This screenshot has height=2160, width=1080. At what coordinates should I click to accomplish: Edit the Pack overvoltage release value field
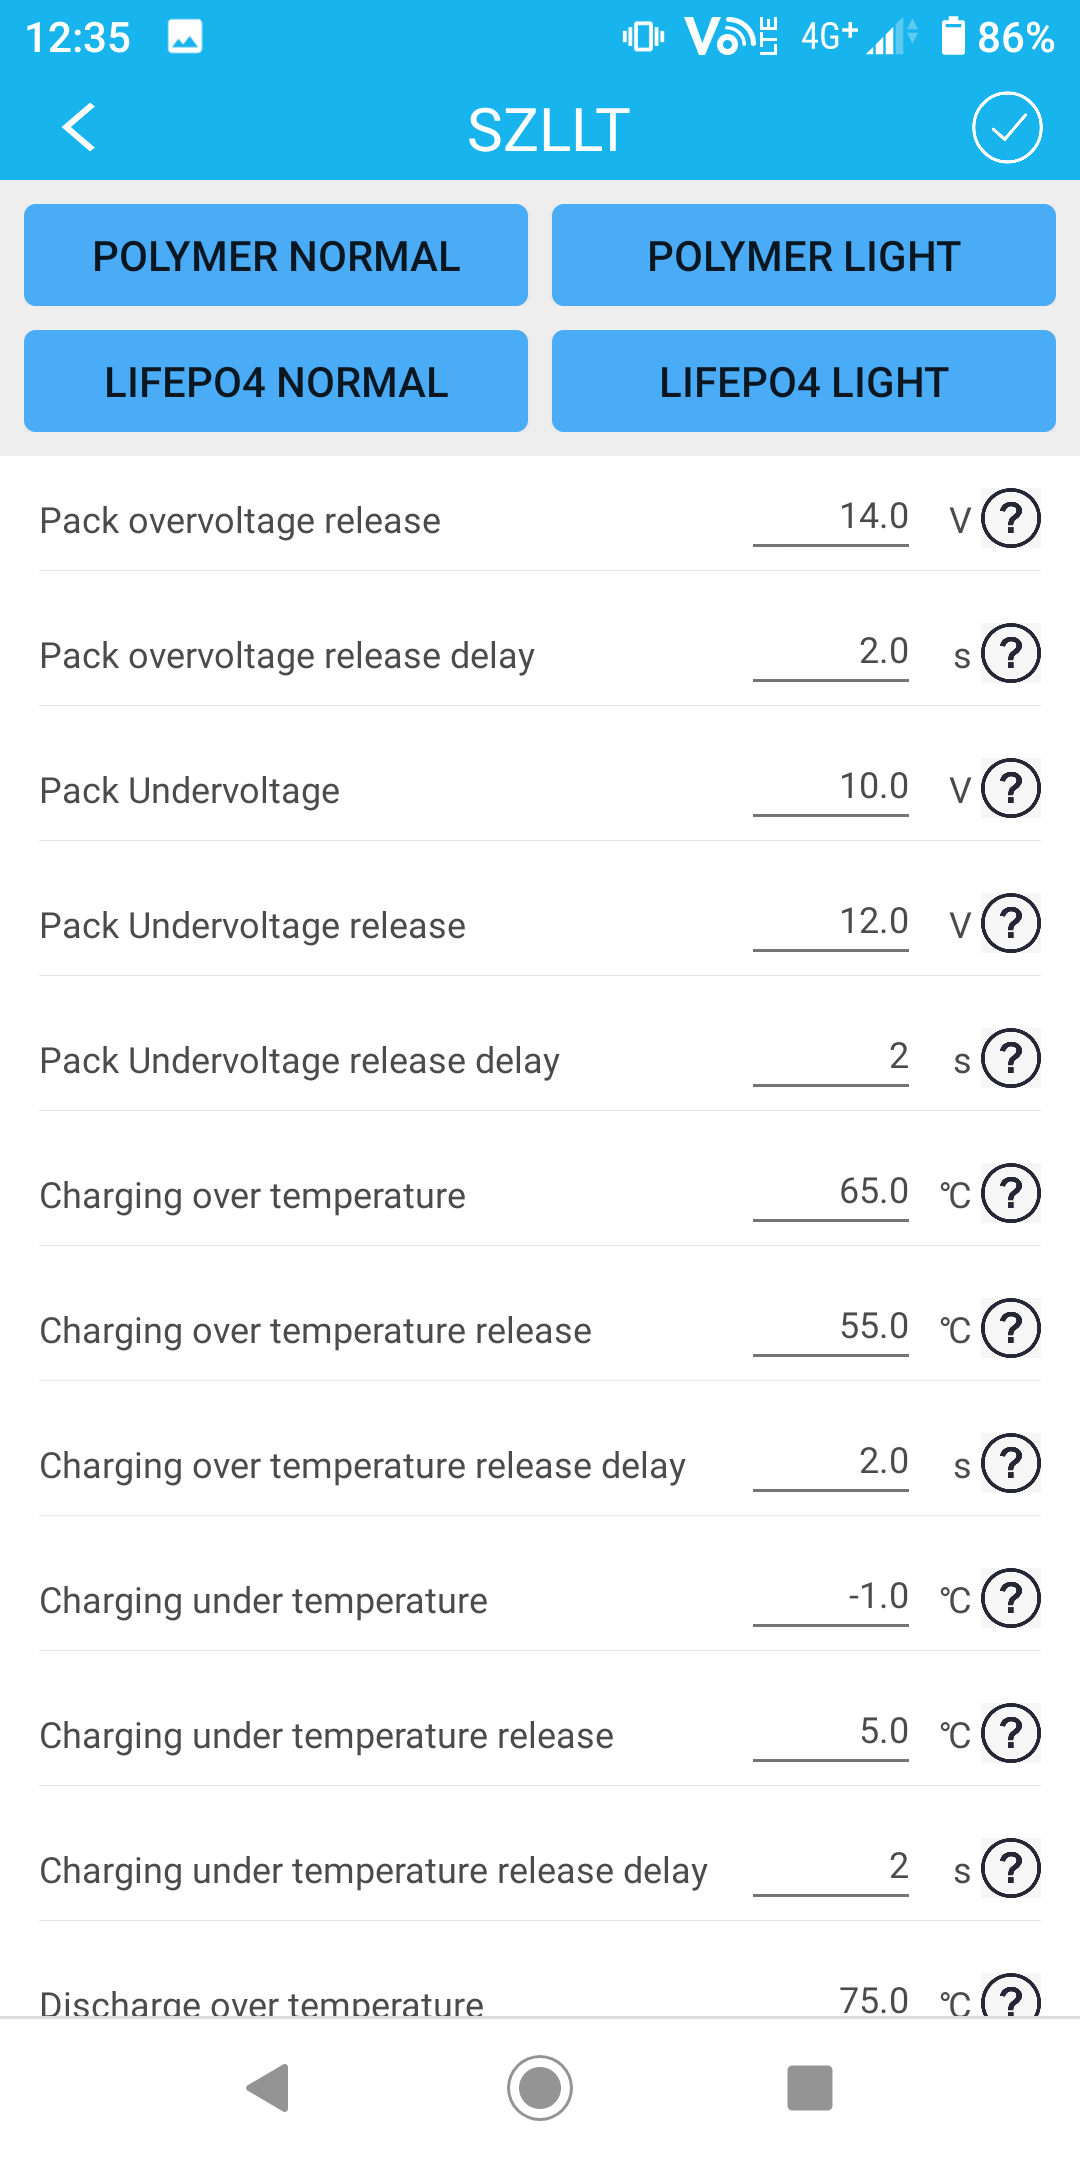831,518
